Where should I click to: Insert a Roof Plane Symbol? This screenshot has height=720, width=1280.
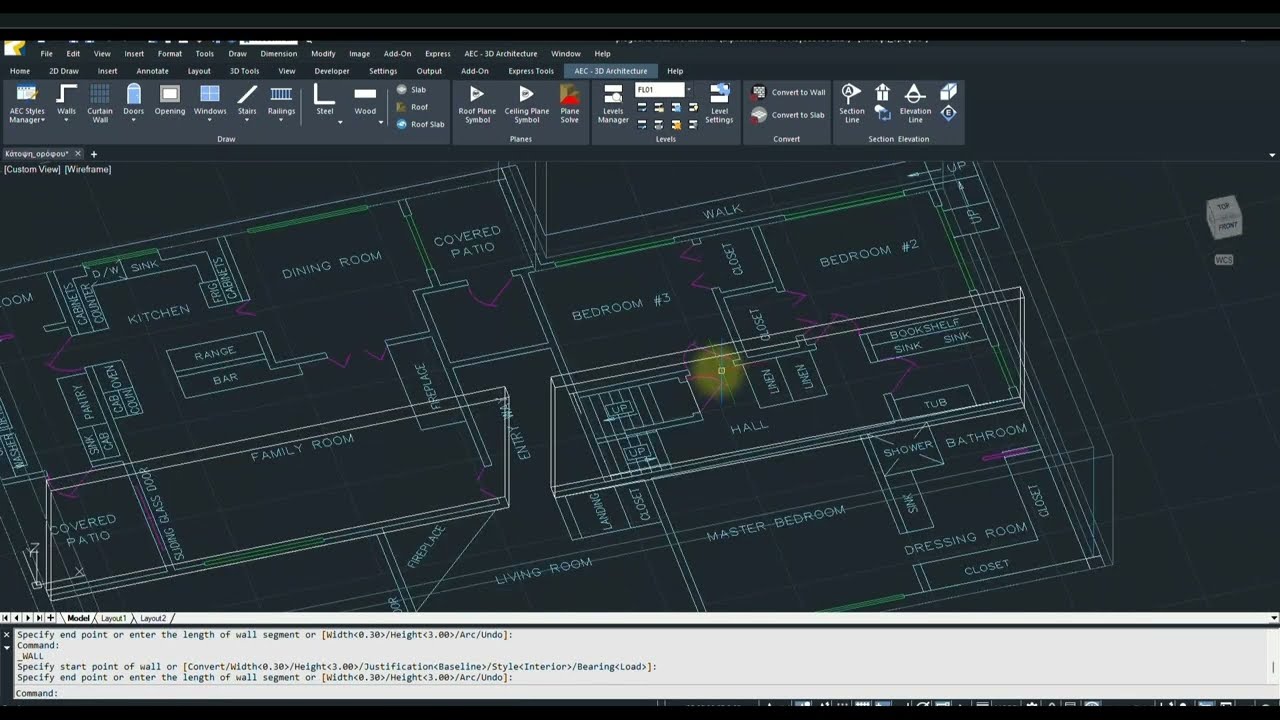[477, 103]
